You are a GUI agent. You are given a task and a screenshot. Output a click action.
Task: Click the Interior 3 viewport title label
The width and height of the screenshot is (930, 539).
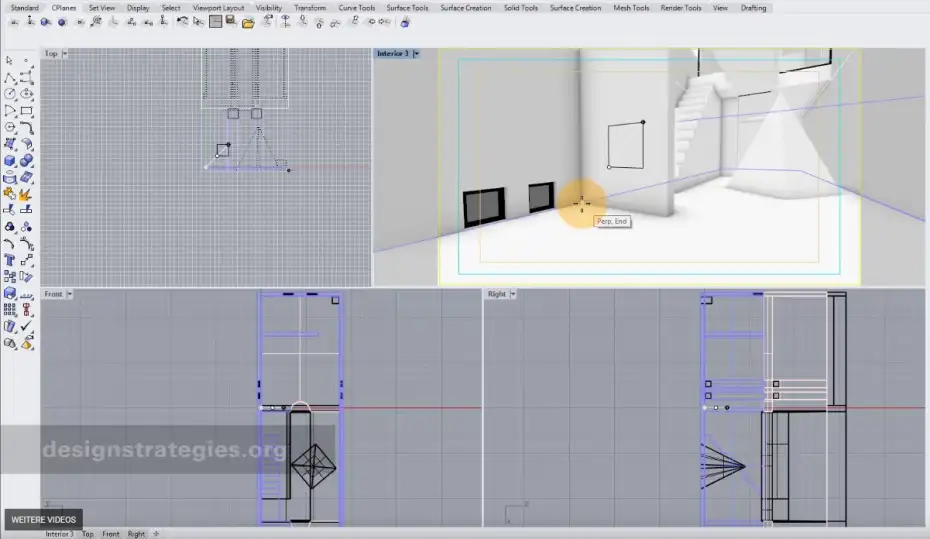(x=393, y=53)
